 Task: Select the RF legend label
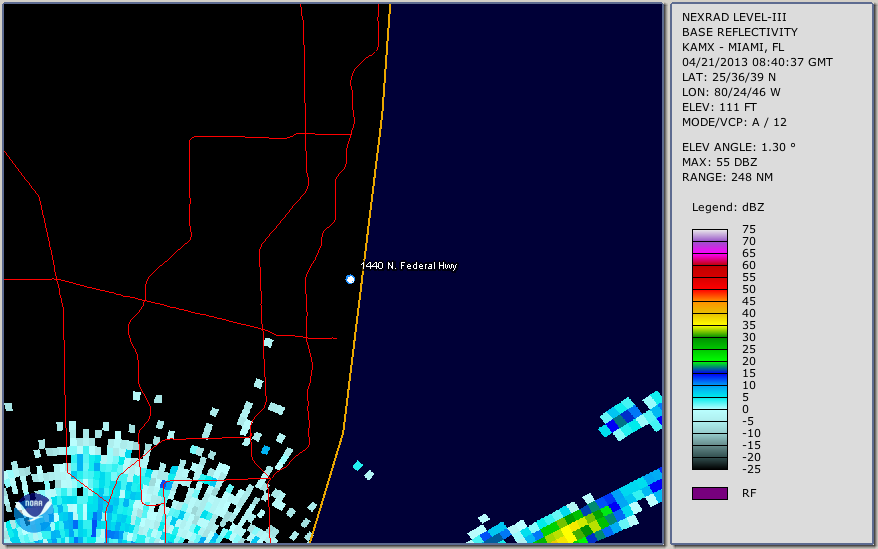tap(749, 494)
